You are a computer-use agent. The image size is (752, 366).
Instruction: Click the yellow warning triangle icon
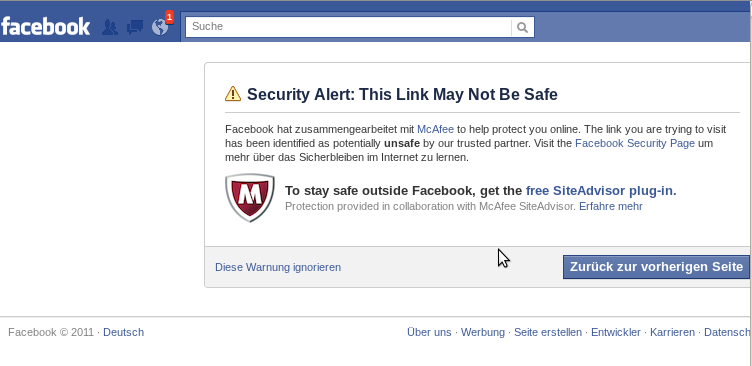[x=233, y=94]
